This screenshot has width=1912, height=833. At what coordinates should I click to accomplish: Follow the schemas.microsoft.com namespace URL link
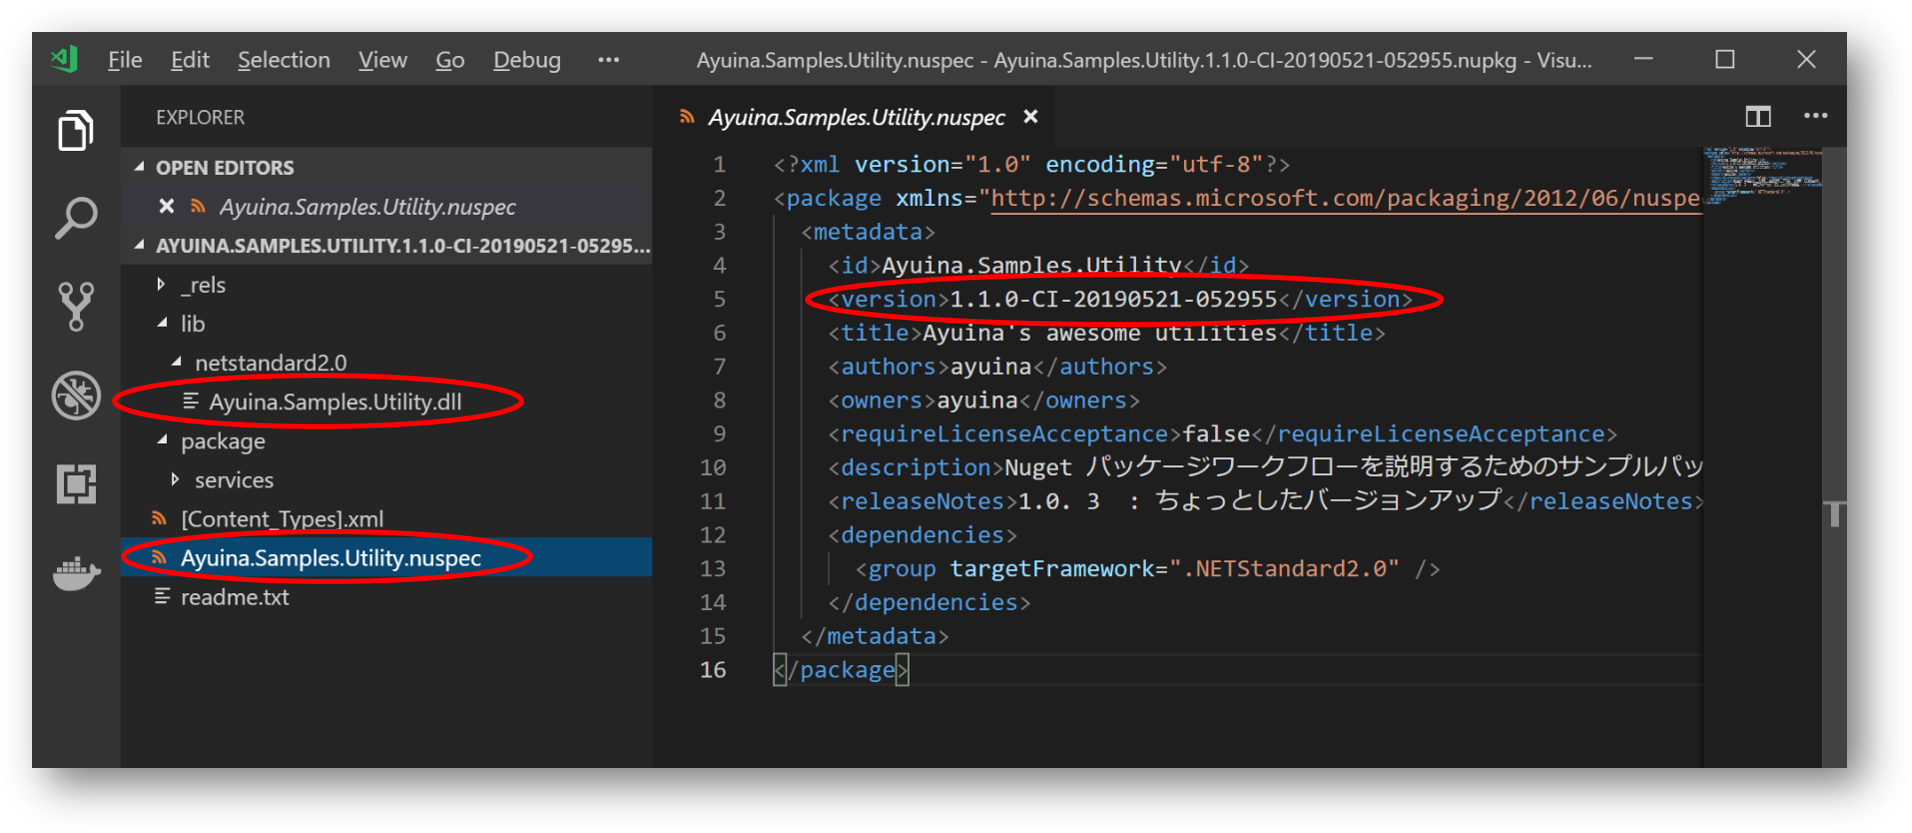click(1345, 198)
